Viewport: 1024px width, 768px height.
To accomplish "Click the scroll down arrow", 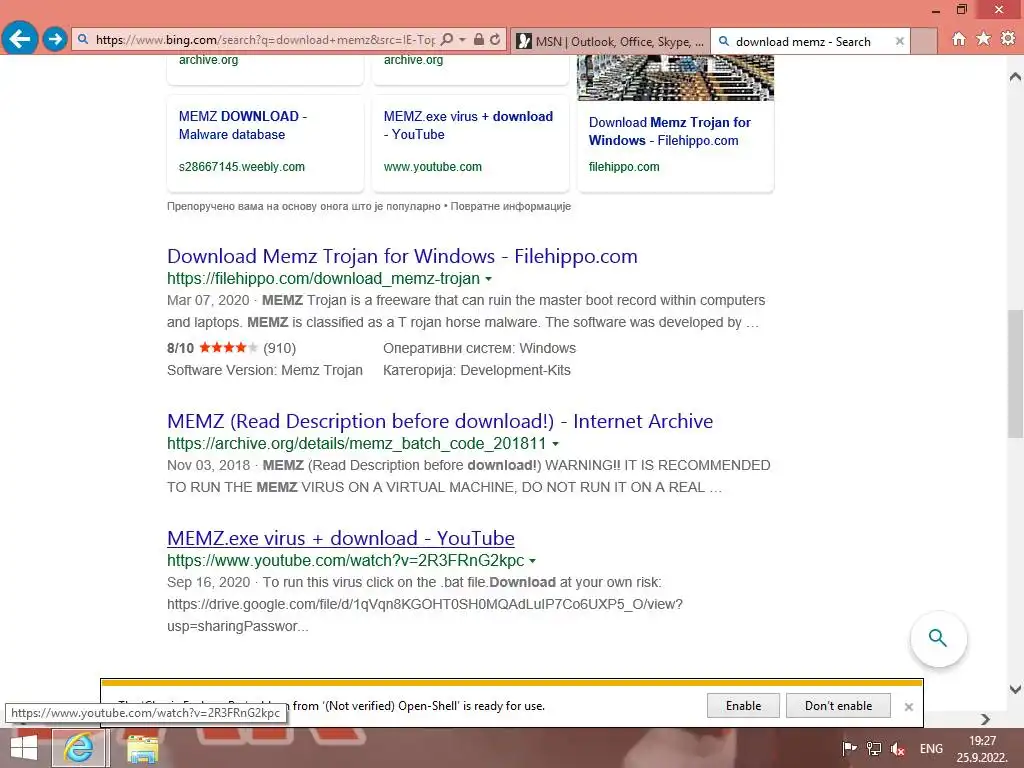I will click(x=1015, y=690).
